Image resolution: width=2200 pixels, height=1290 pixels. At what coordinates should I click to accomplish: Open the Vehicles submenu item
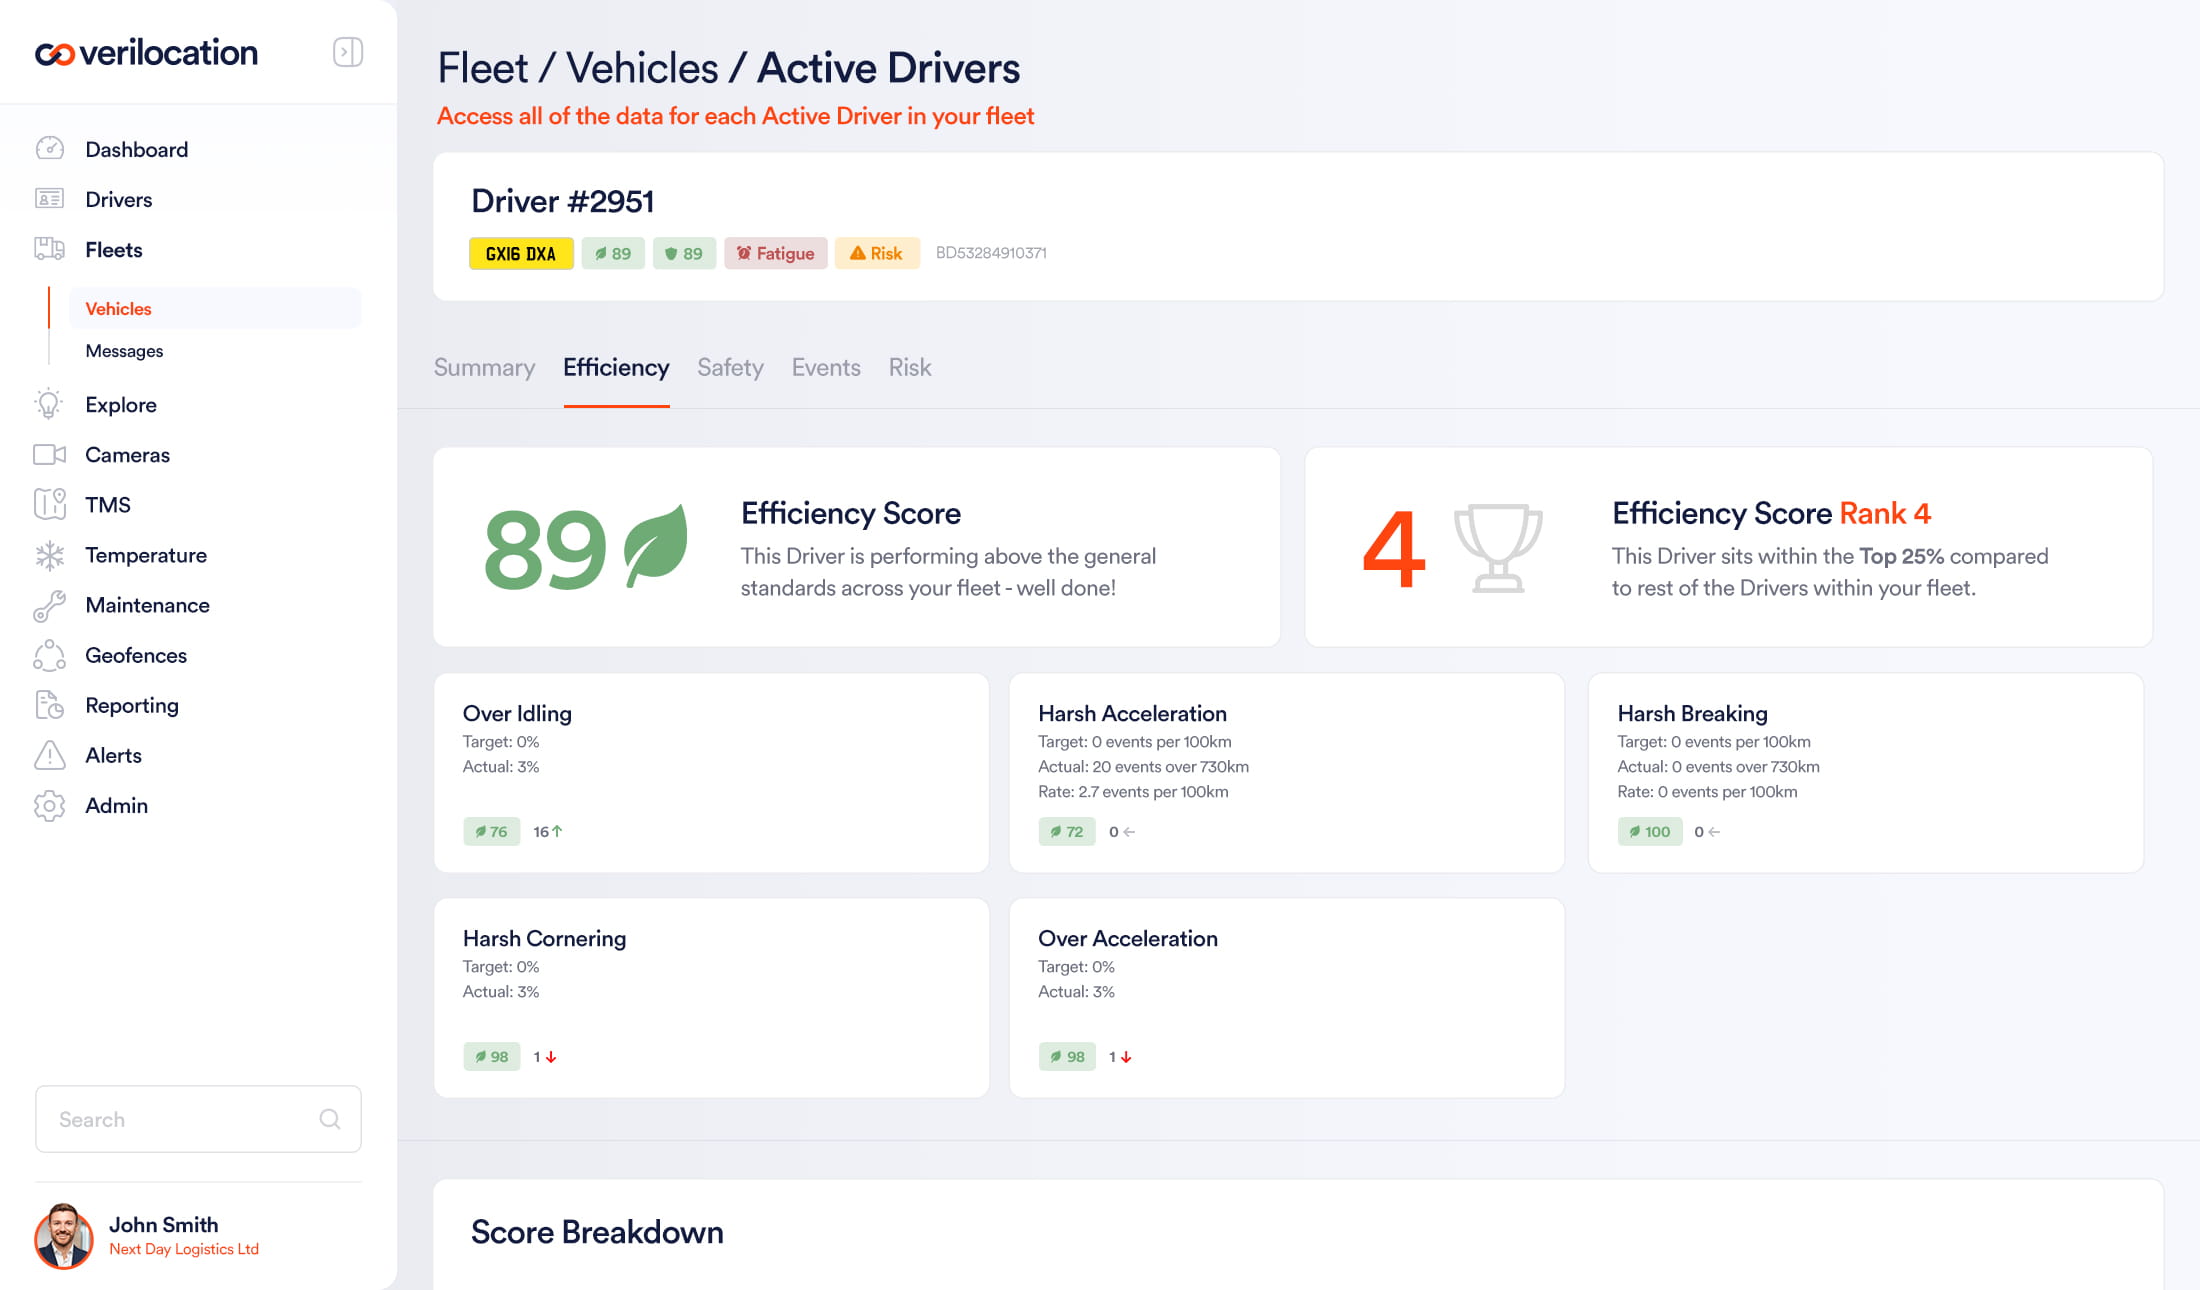click(118, 309)
